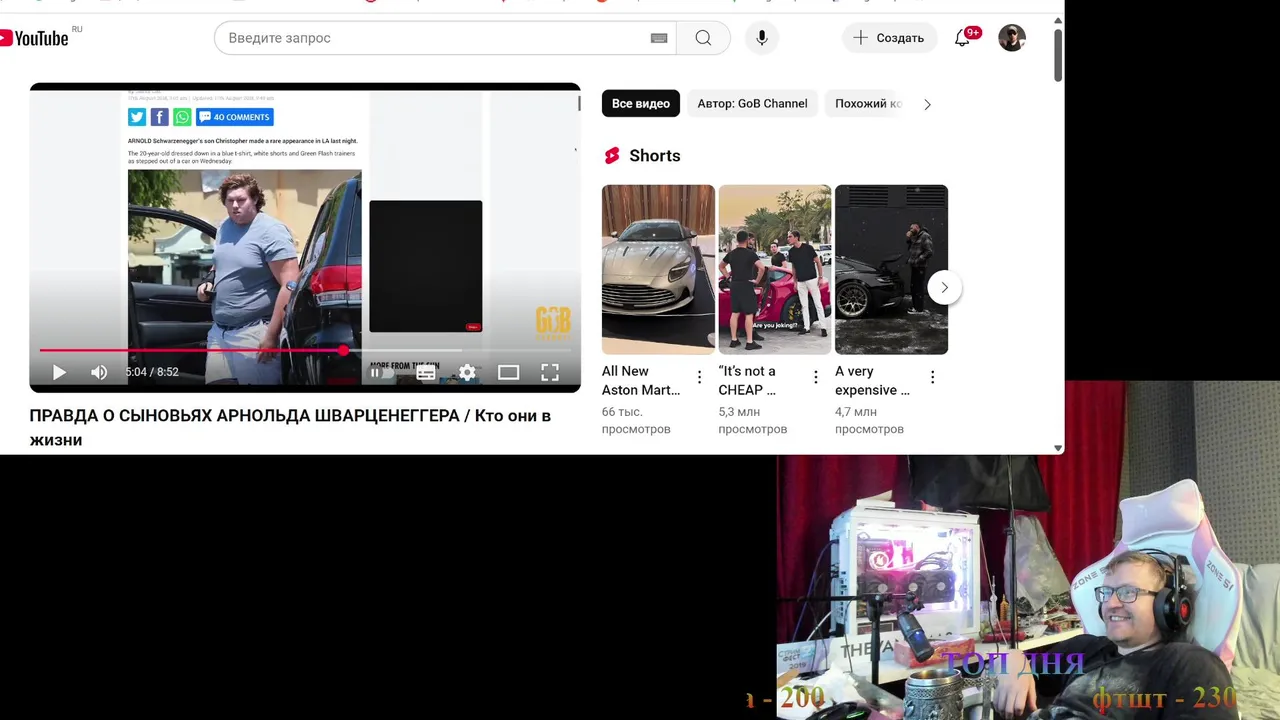The height and width of the screenshot is (720, 1280).
Task: Click the Shorts logo icon
Action: click(612, 156)
